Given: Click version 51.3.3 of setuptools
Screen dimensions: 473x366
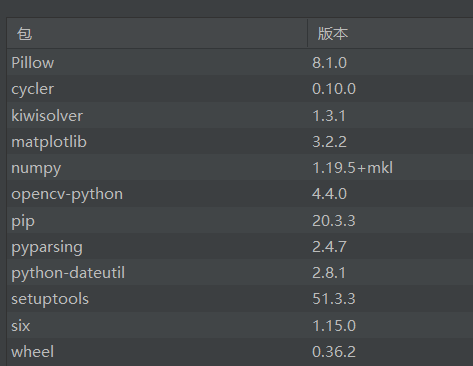Looking at the screenshot, I should [x=334, y=299].
